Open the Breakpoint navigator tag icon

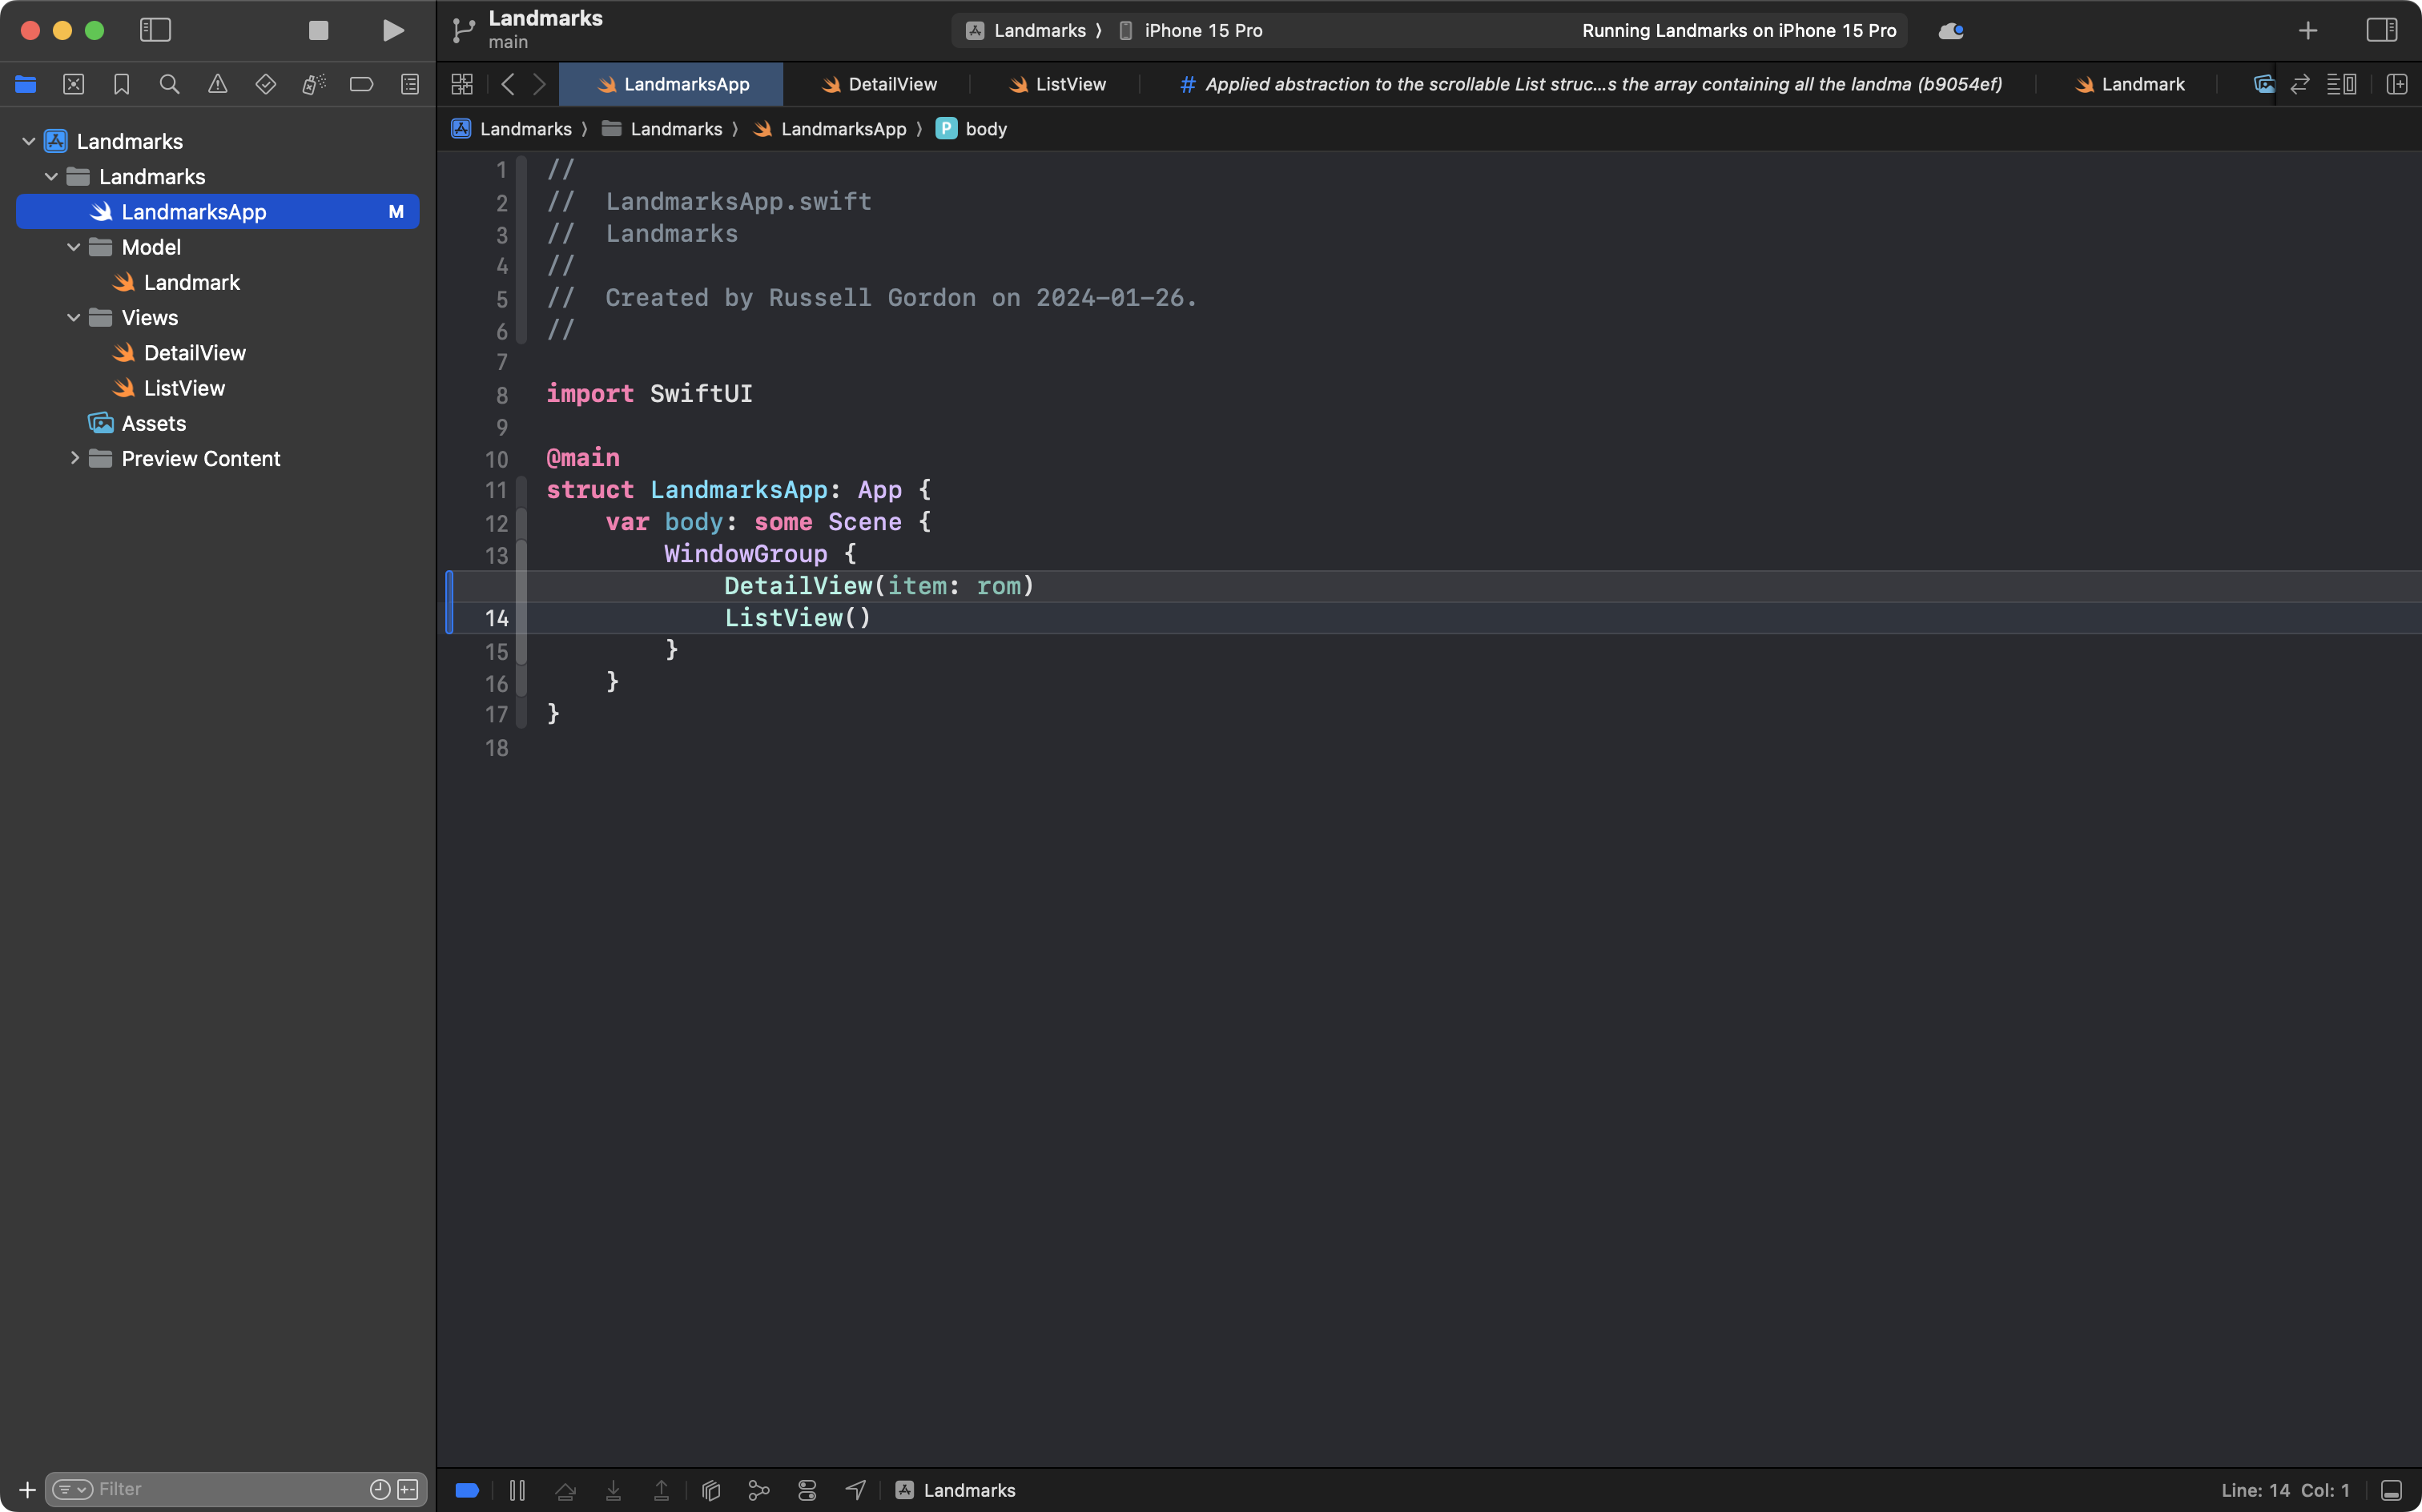(361, 84)
